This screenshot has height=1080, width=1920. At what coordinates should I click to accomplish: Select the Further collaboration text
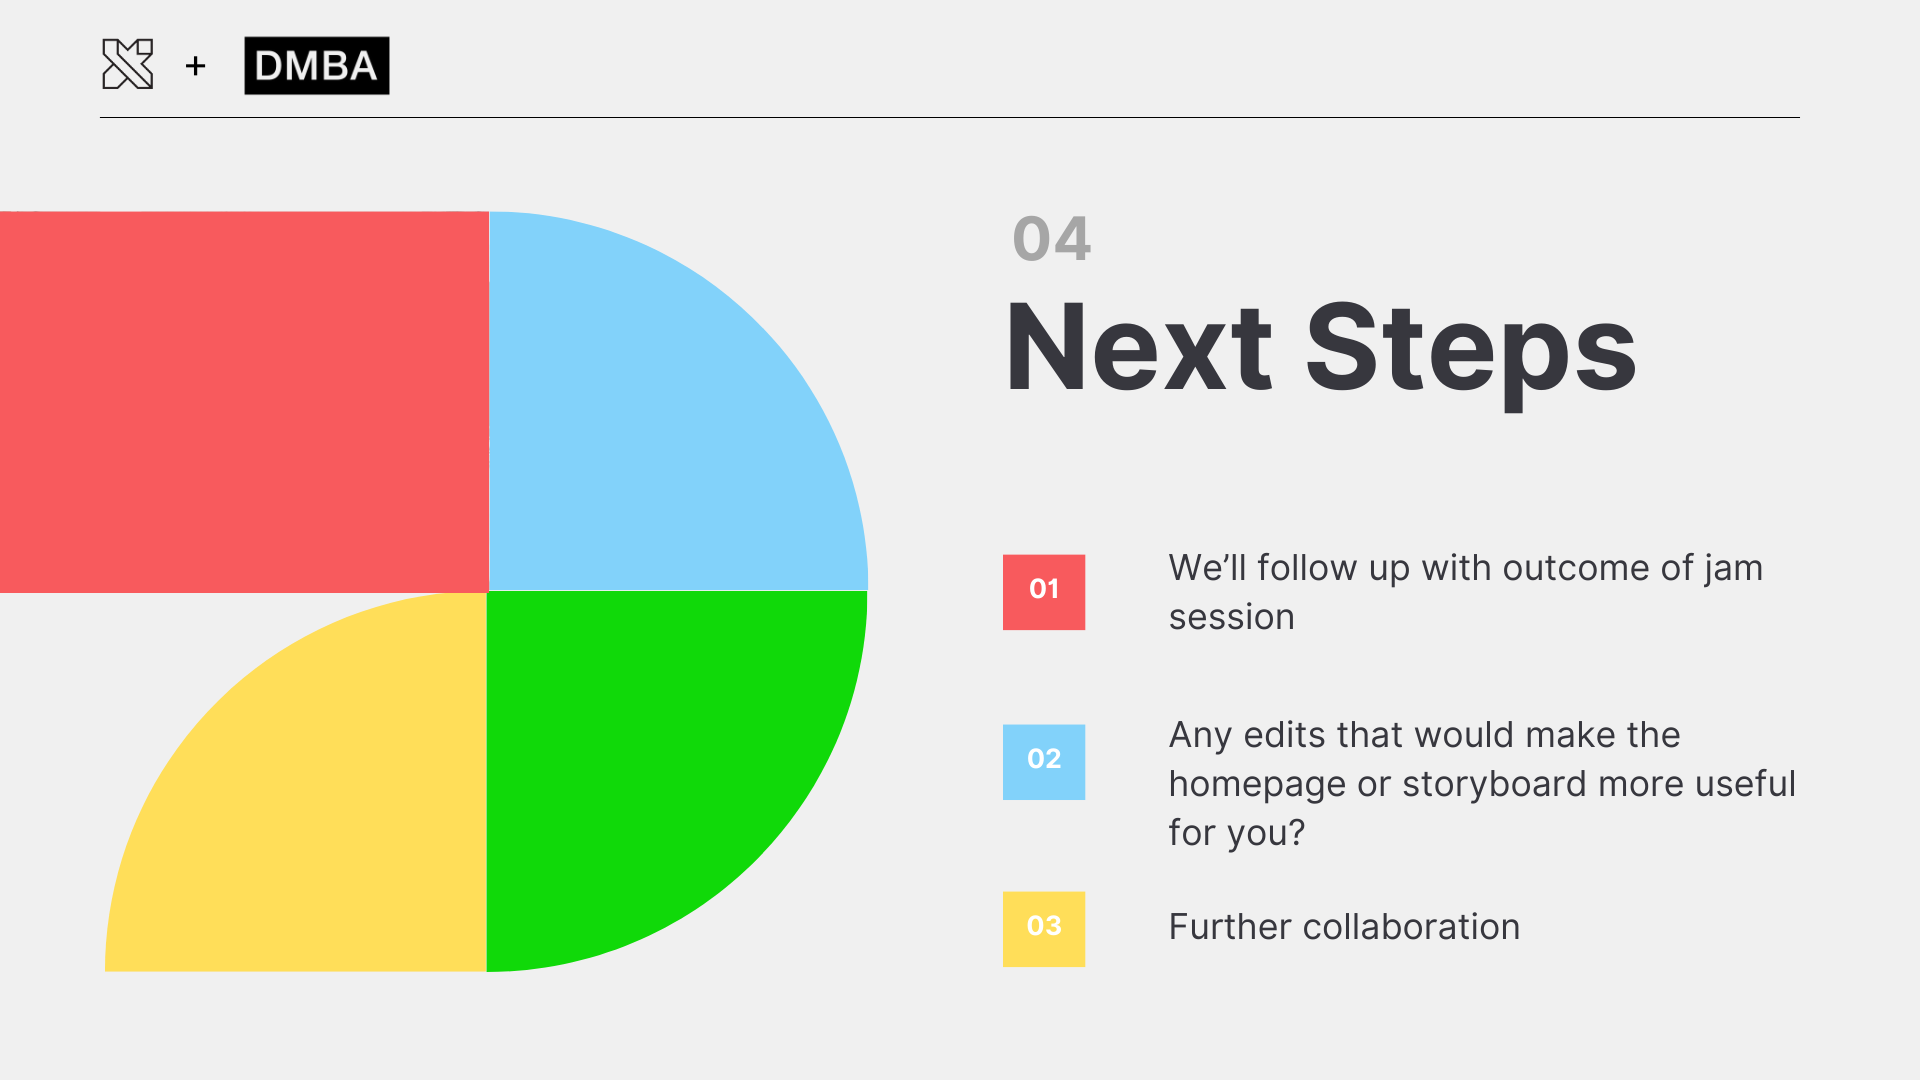[1344, 927]
